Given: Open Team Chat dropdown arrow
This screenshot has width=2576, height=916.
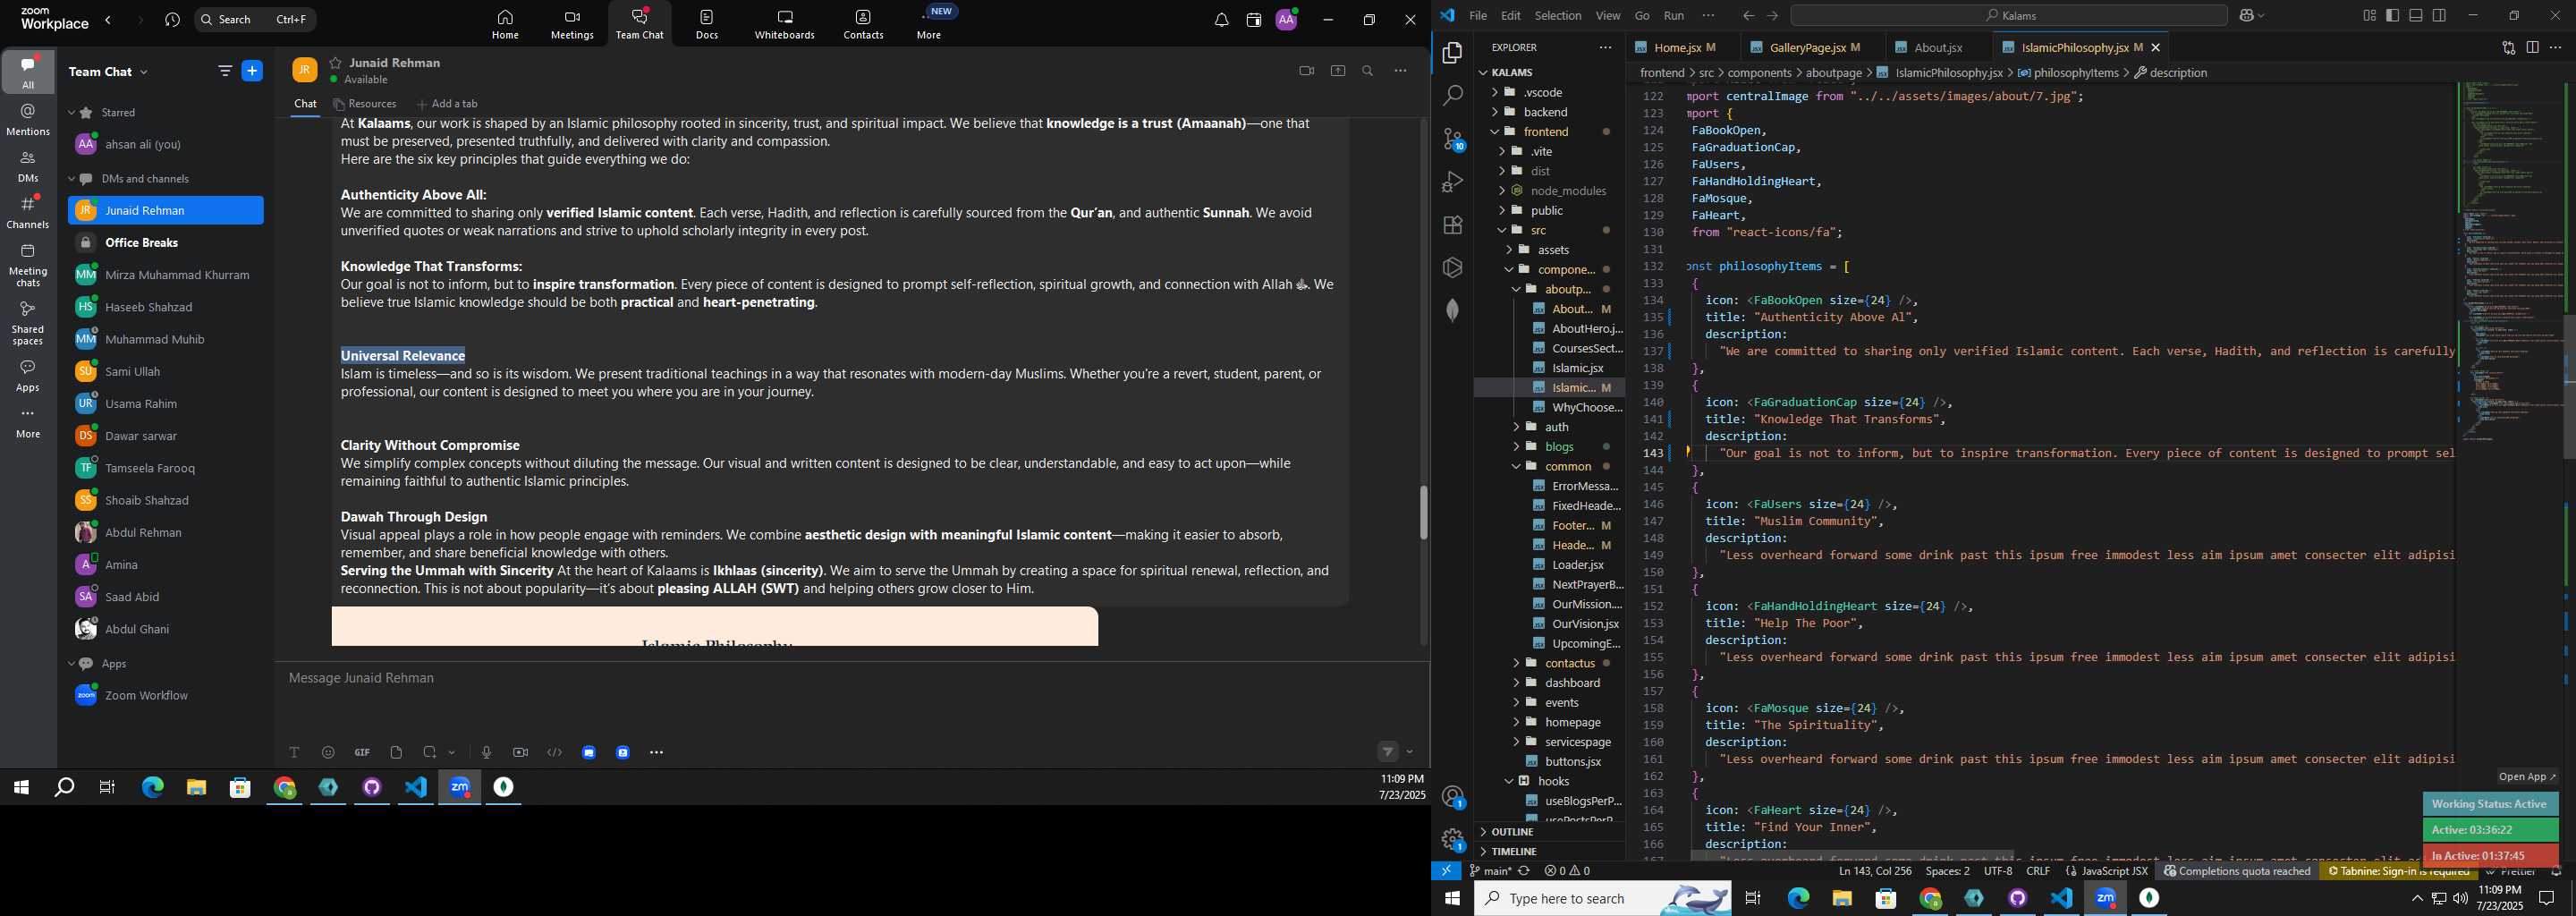Looking at the screenshot, I should pyautogui.click(x=144, y=72).
